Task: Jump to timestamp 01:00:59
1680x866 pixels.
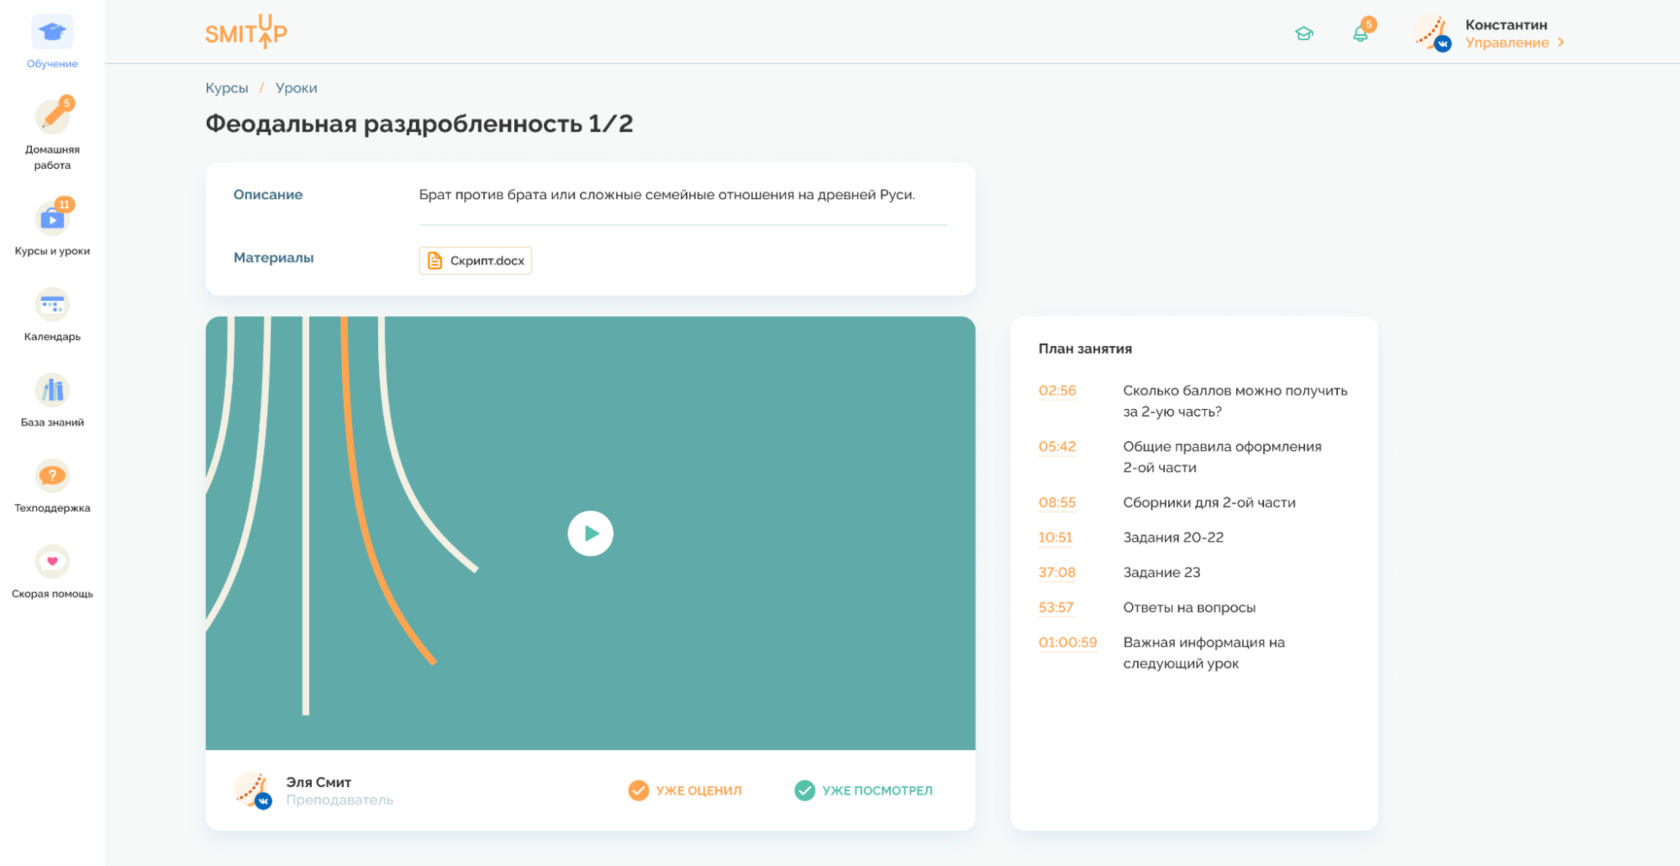Action: point(1068,643)
